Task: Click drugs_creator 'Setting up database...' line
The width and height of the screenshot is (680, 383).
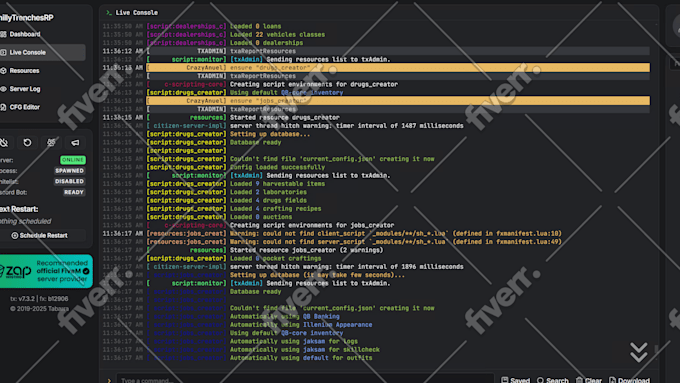Action: pos(270,134)
